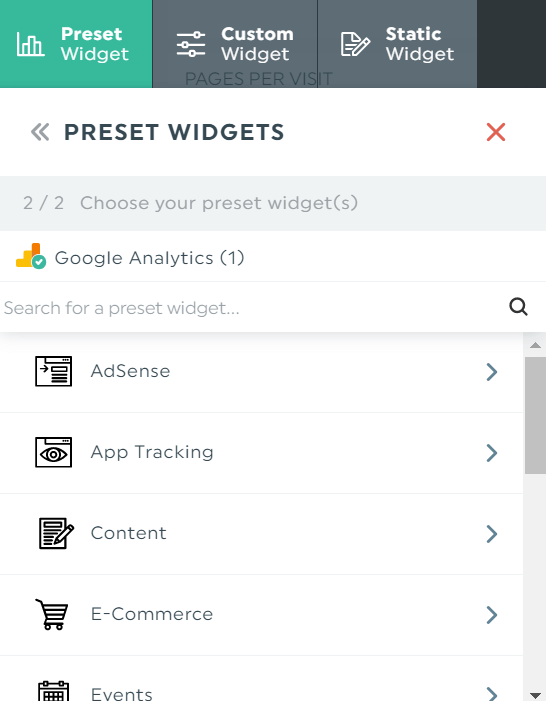Switch to the Custom Widget tab
This screenshot has width=546, height=701.
click(235, 44)
